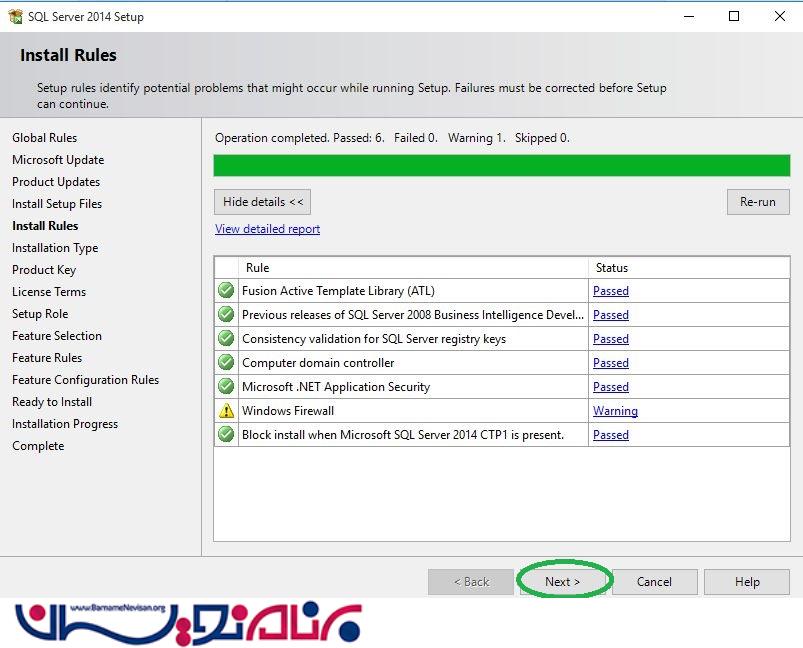Select Install Setup Files step
Image resolution: width=803 pixels, height=648 pixels.
pos(57,204)
